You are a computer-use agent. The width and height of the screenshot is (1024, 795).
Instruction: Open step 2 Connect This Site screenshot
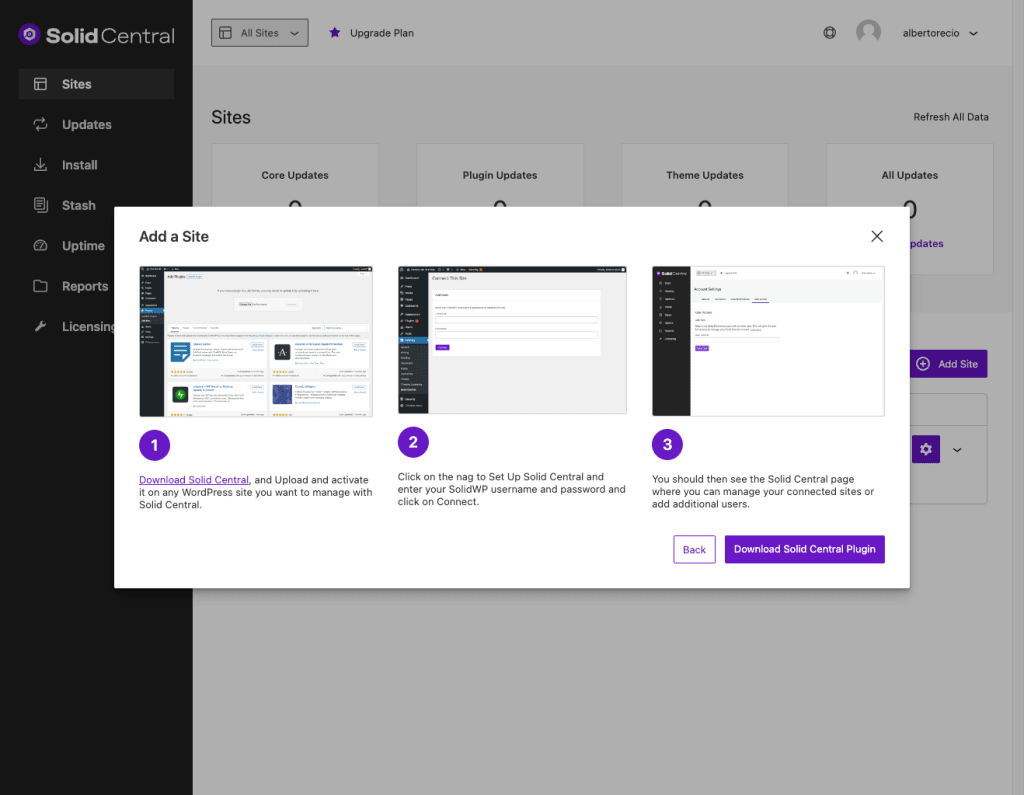tap(512, 340)
